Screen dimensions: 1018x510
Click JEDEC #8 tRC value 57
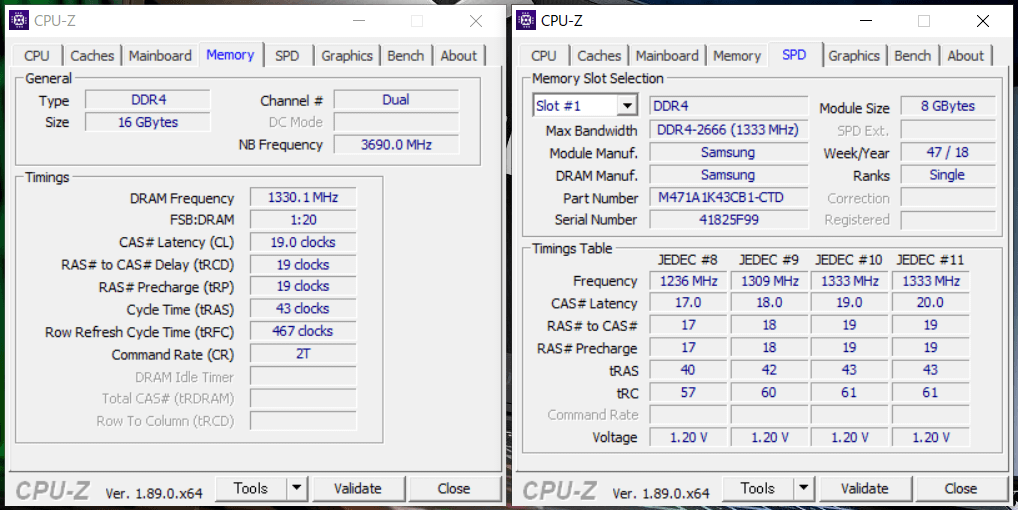(688, 393)
